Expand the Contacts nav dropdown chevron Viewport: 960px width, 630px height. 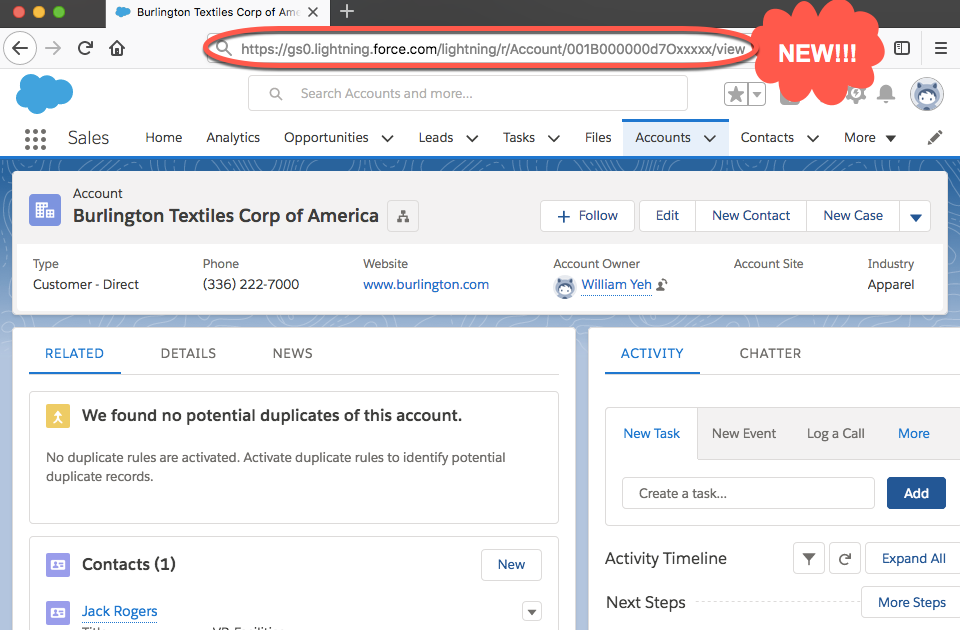(812, 138)
